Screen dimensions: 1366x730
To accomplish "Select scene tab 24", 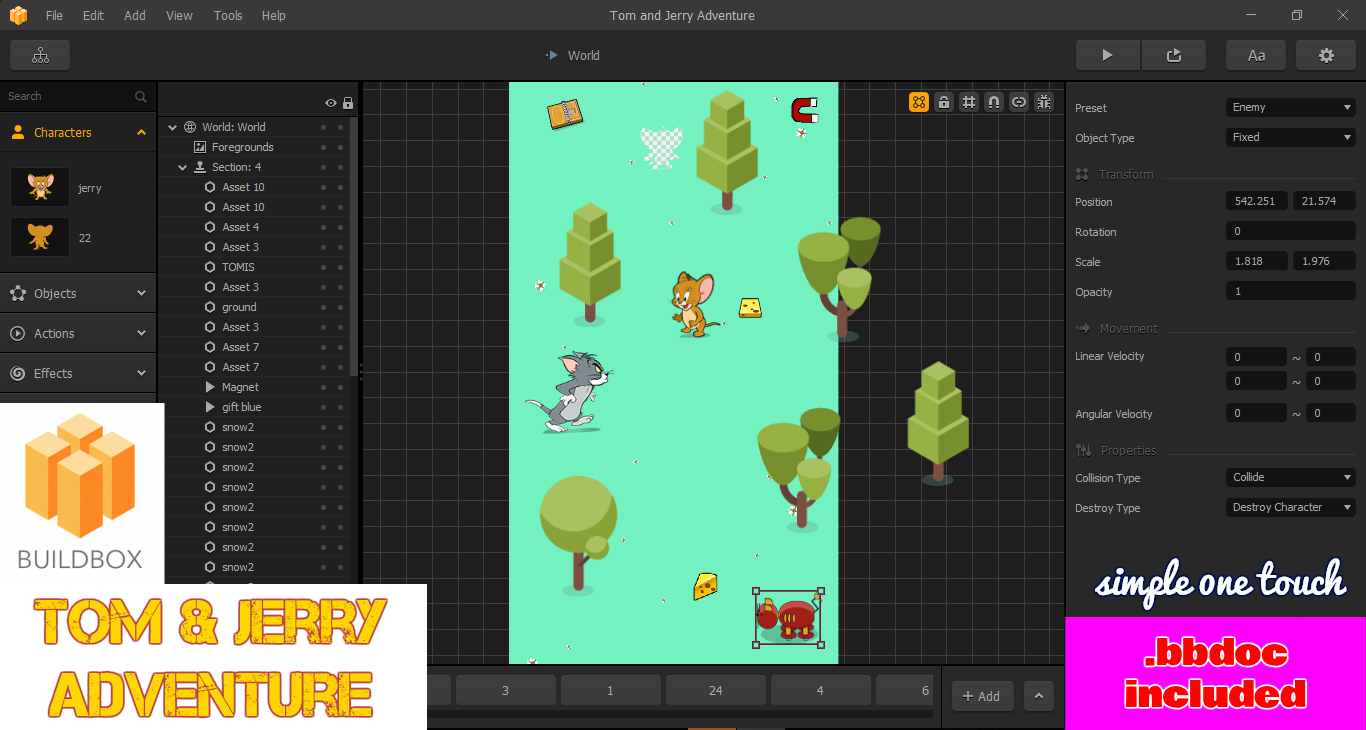I will point(716,690).
